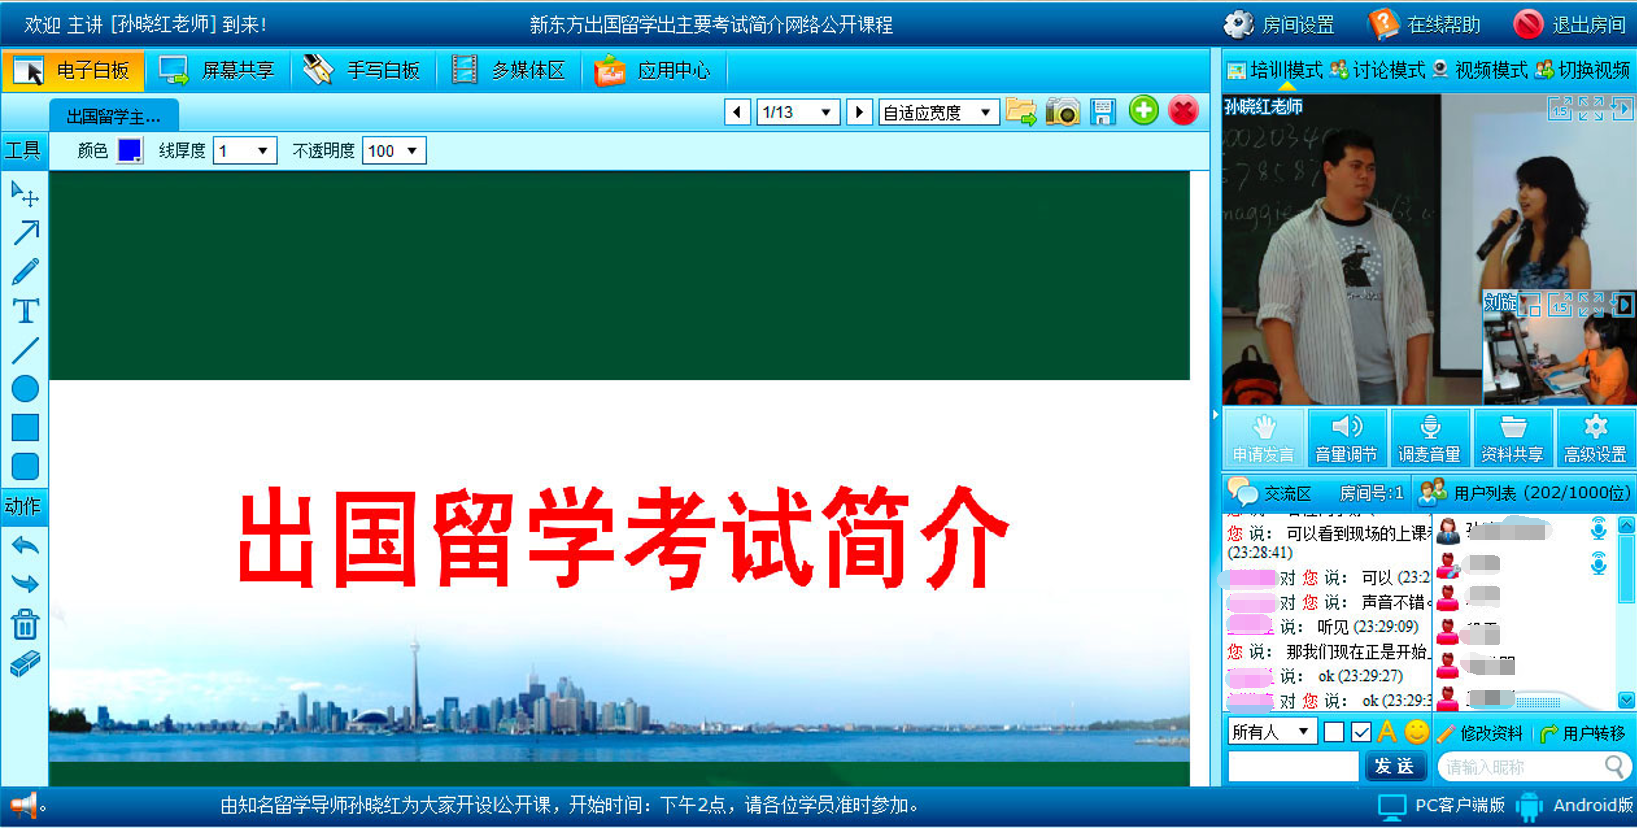The height and width of the screenshot is (828, 1637).
Task: Click the trash can delete icon
Action: pyautogui.click(x=25, y=625)
